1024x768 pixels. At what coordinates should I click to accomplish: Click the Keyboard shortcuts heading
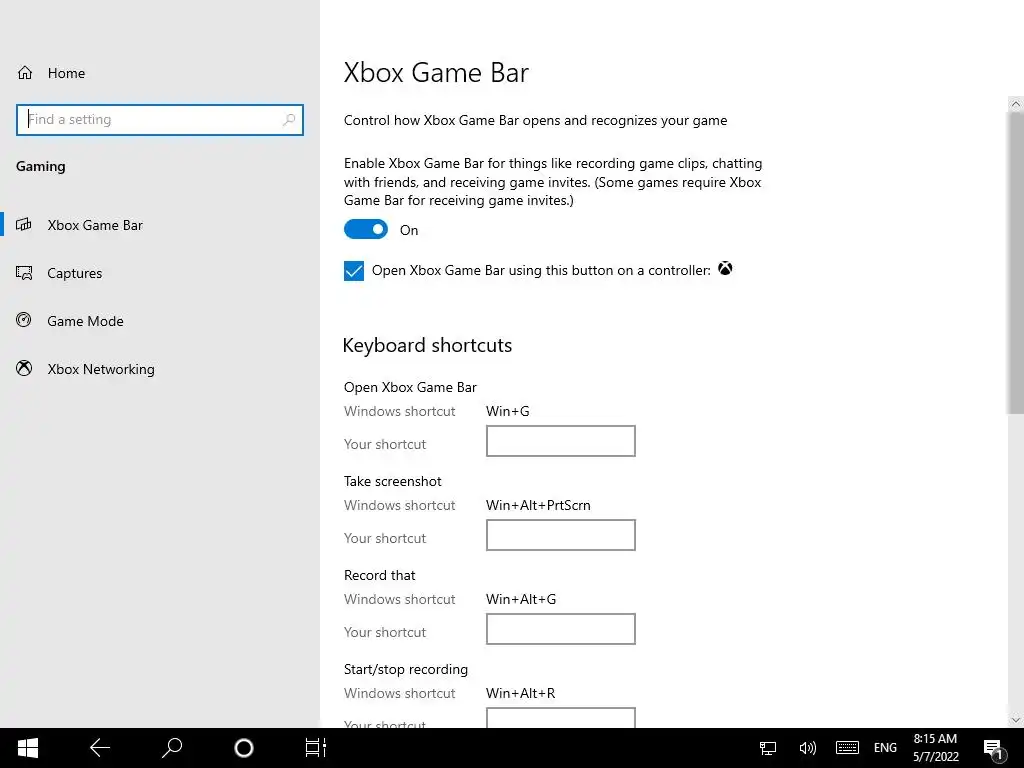(x=427, y=345)
